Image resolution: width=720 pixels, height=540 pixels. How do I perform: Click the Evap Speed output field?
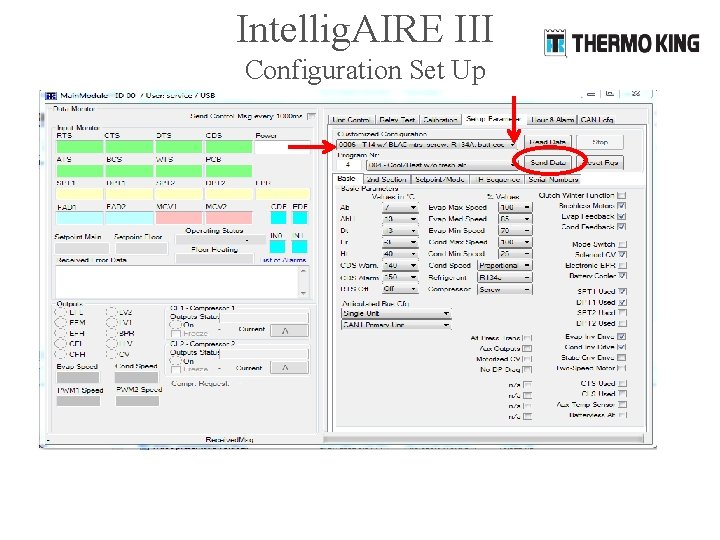pos(78,377)
